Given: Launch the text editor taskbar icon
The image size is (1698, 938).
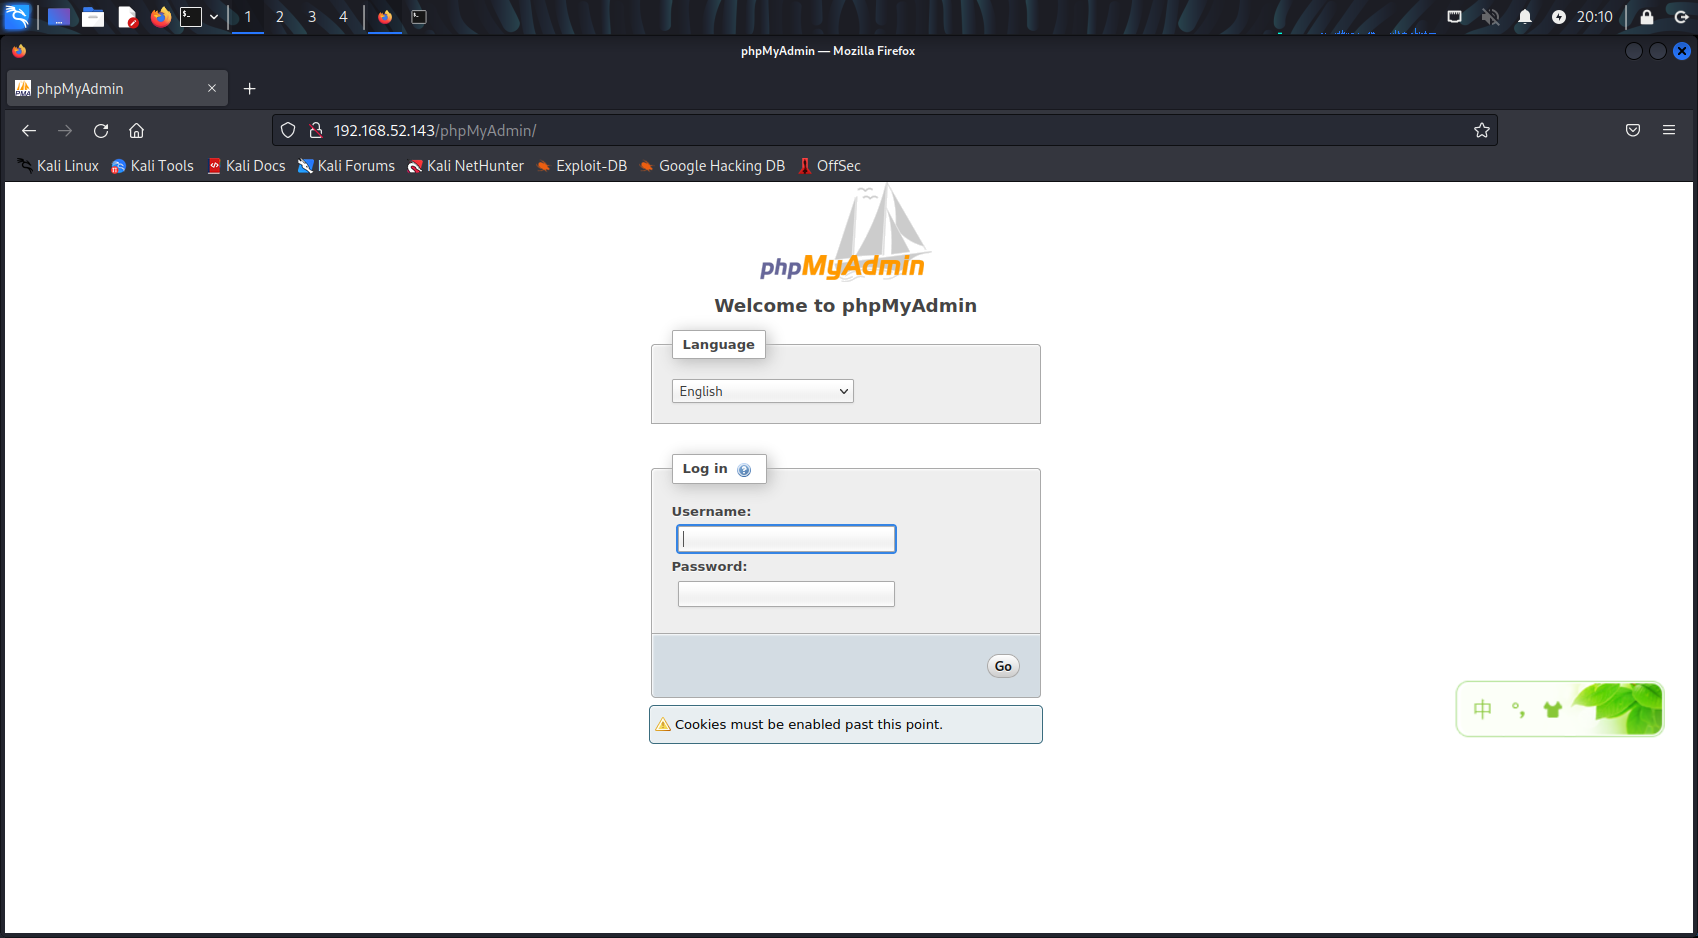Looking at the screenshot, I should pos(127,17).
